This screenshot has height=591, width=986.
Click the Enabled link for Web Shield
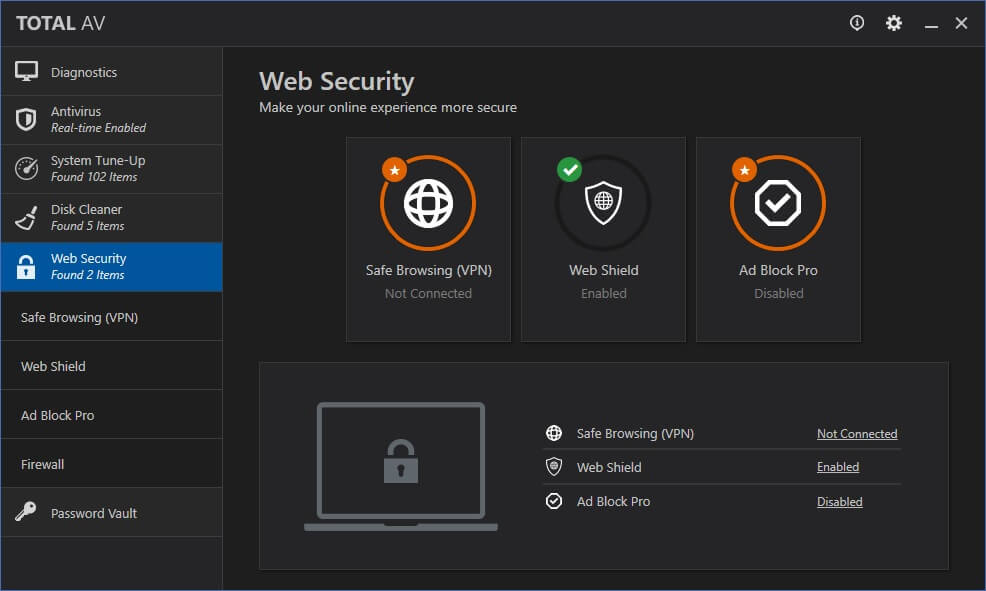pos(838,467)
